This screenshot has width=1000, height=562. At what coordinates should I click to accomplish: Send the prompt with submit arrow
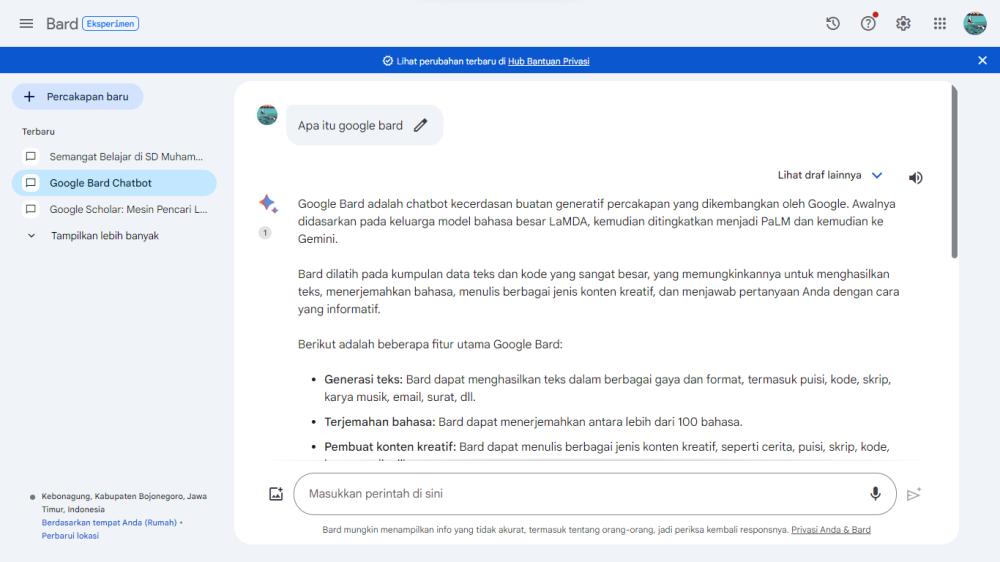[x=914, y=494]
